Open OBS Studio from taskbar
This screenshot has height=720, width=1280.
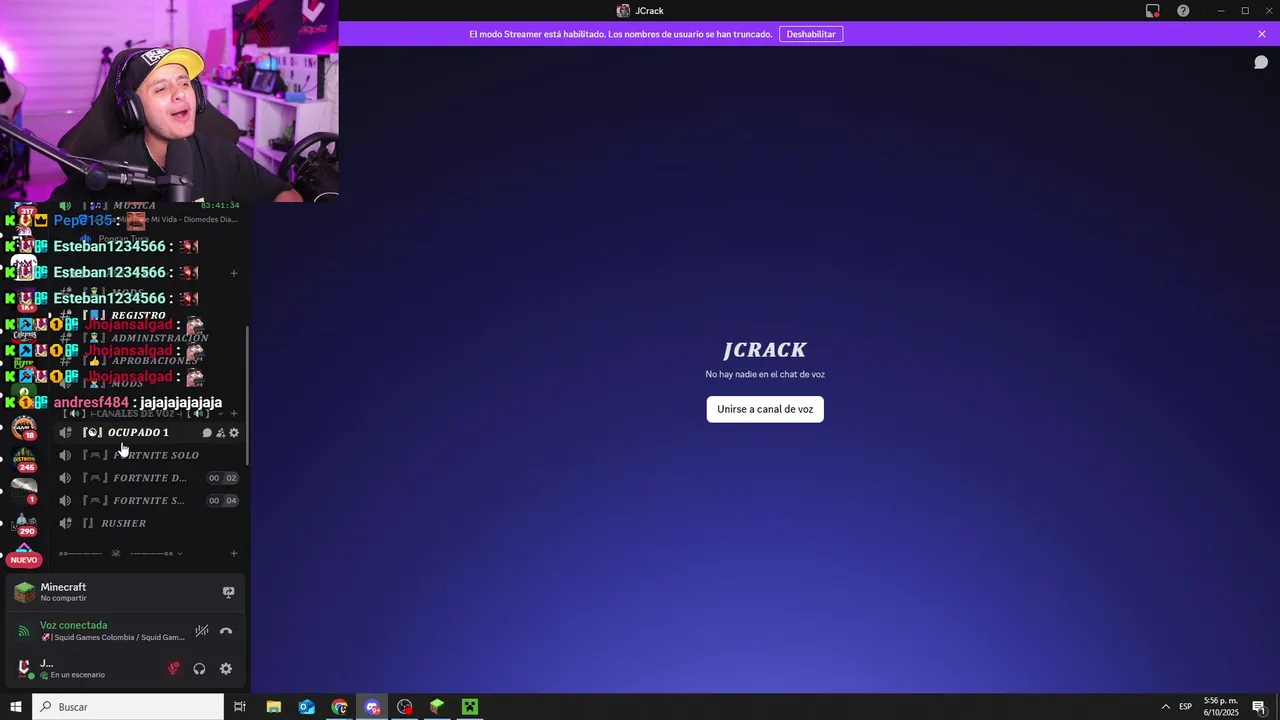(x=404, y=707)
